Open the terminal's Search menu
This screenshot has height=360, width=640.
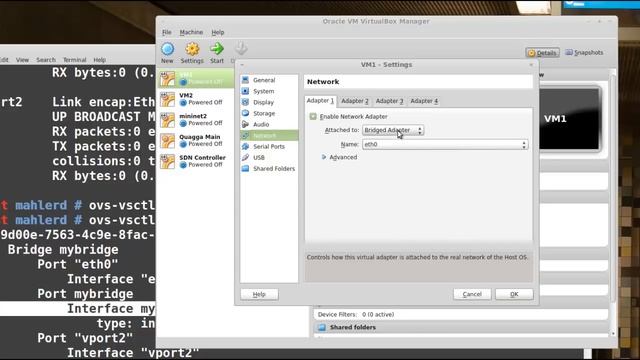pyautogui.click(x=46, y=60)
